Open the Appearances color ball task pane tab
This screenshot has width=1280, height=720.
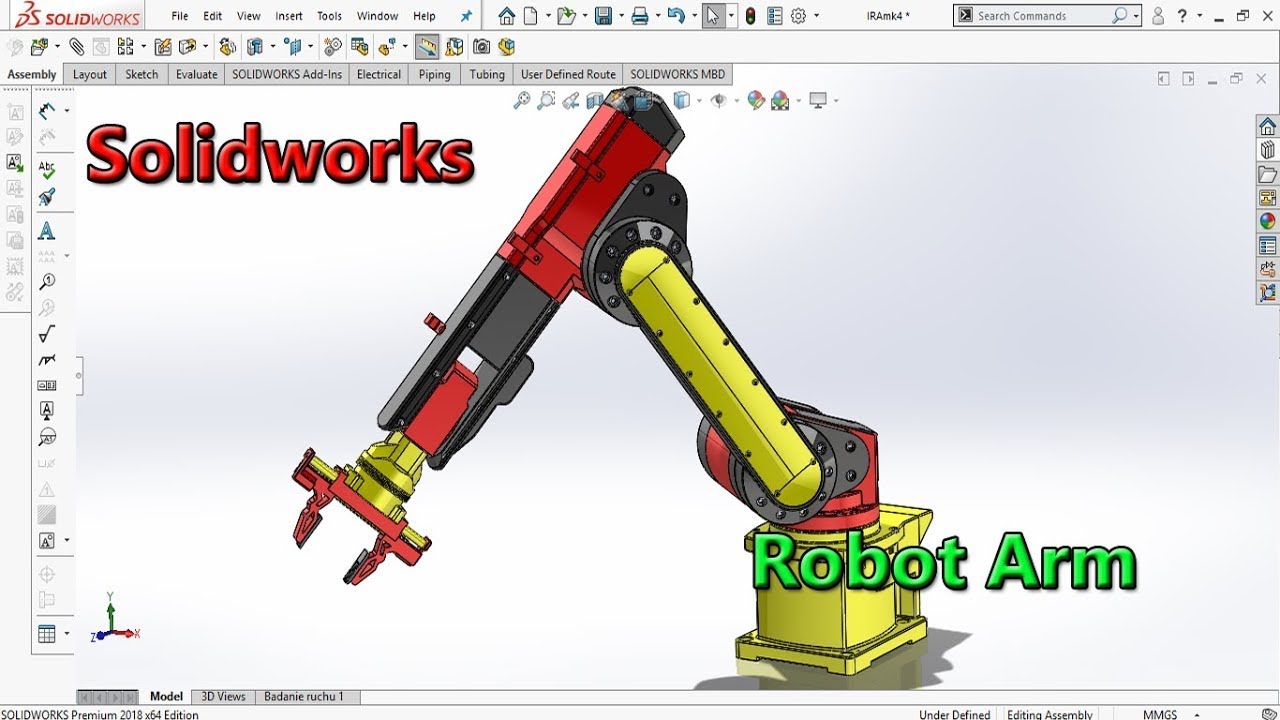tap(1268, 221)
